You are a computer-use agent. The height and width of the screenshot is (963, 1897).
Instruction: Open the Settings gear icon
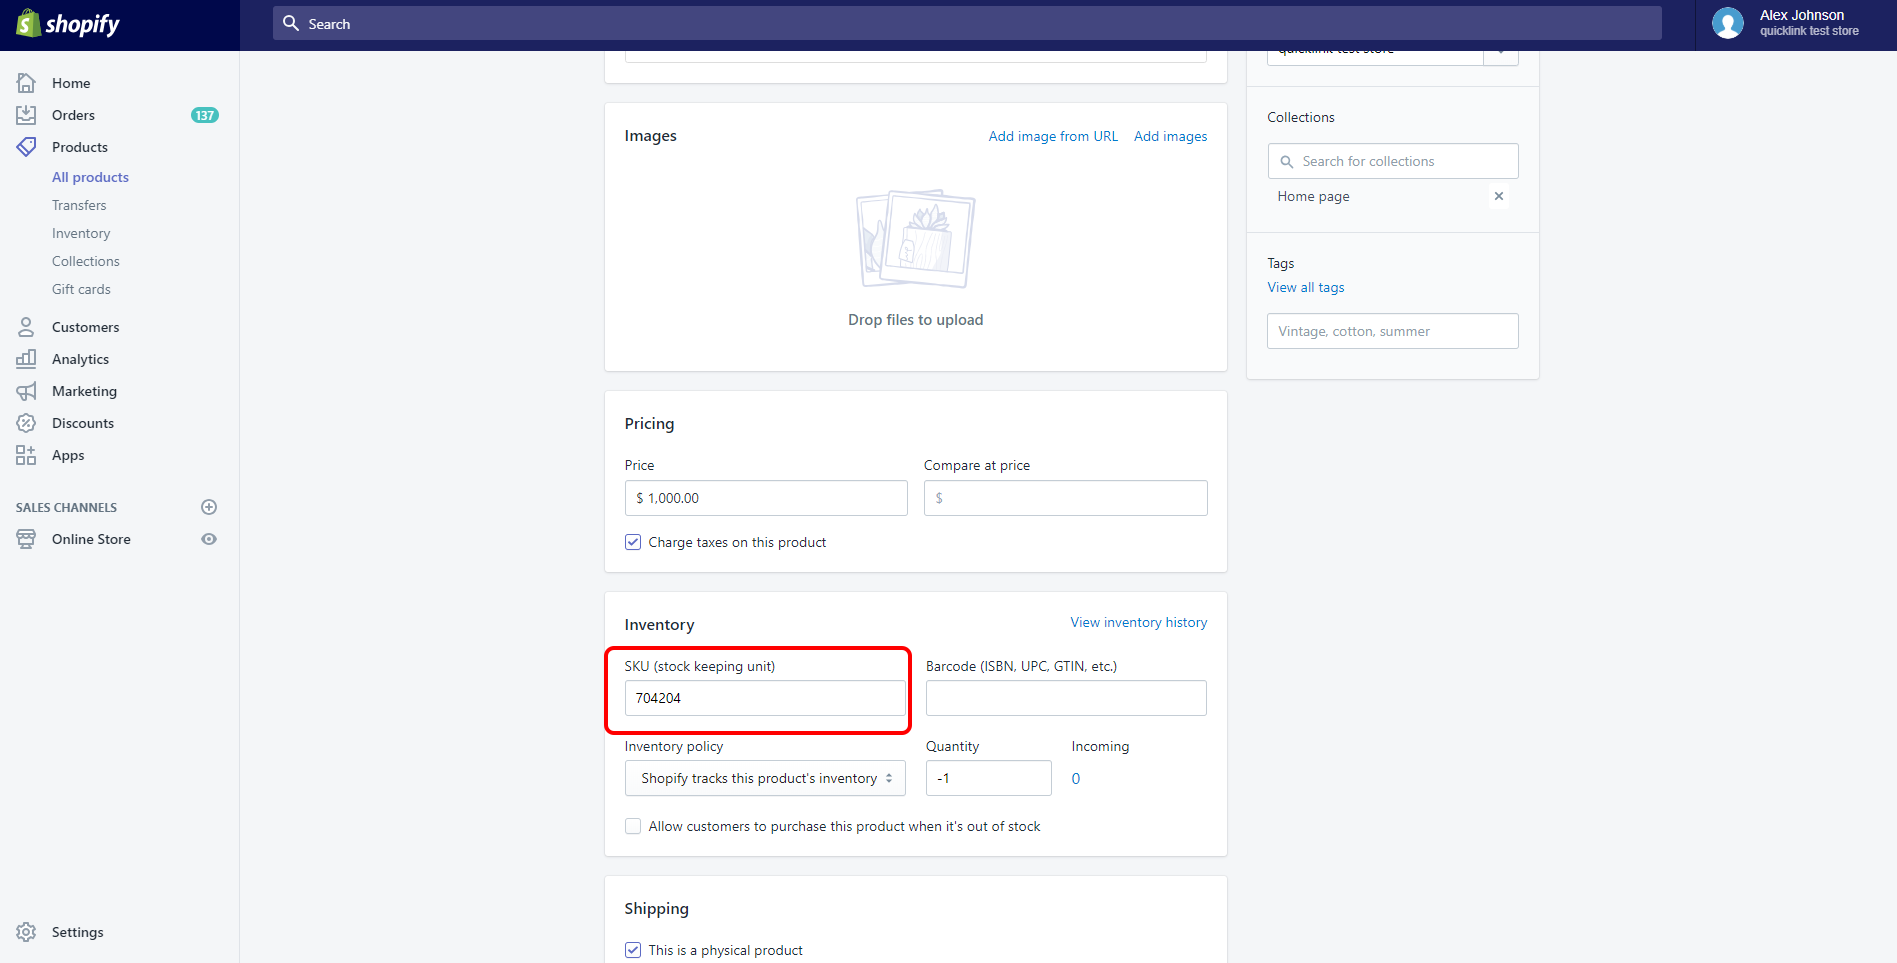point(26,932)
